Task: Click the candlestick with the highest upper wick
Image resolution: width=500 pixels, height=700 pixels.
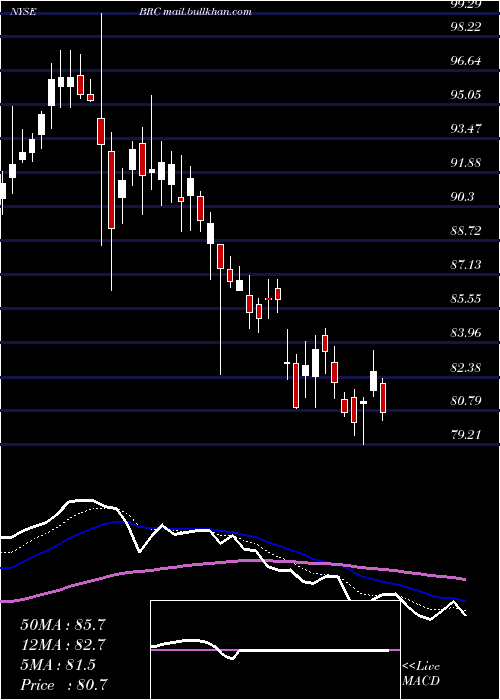Action: point(101,131)
